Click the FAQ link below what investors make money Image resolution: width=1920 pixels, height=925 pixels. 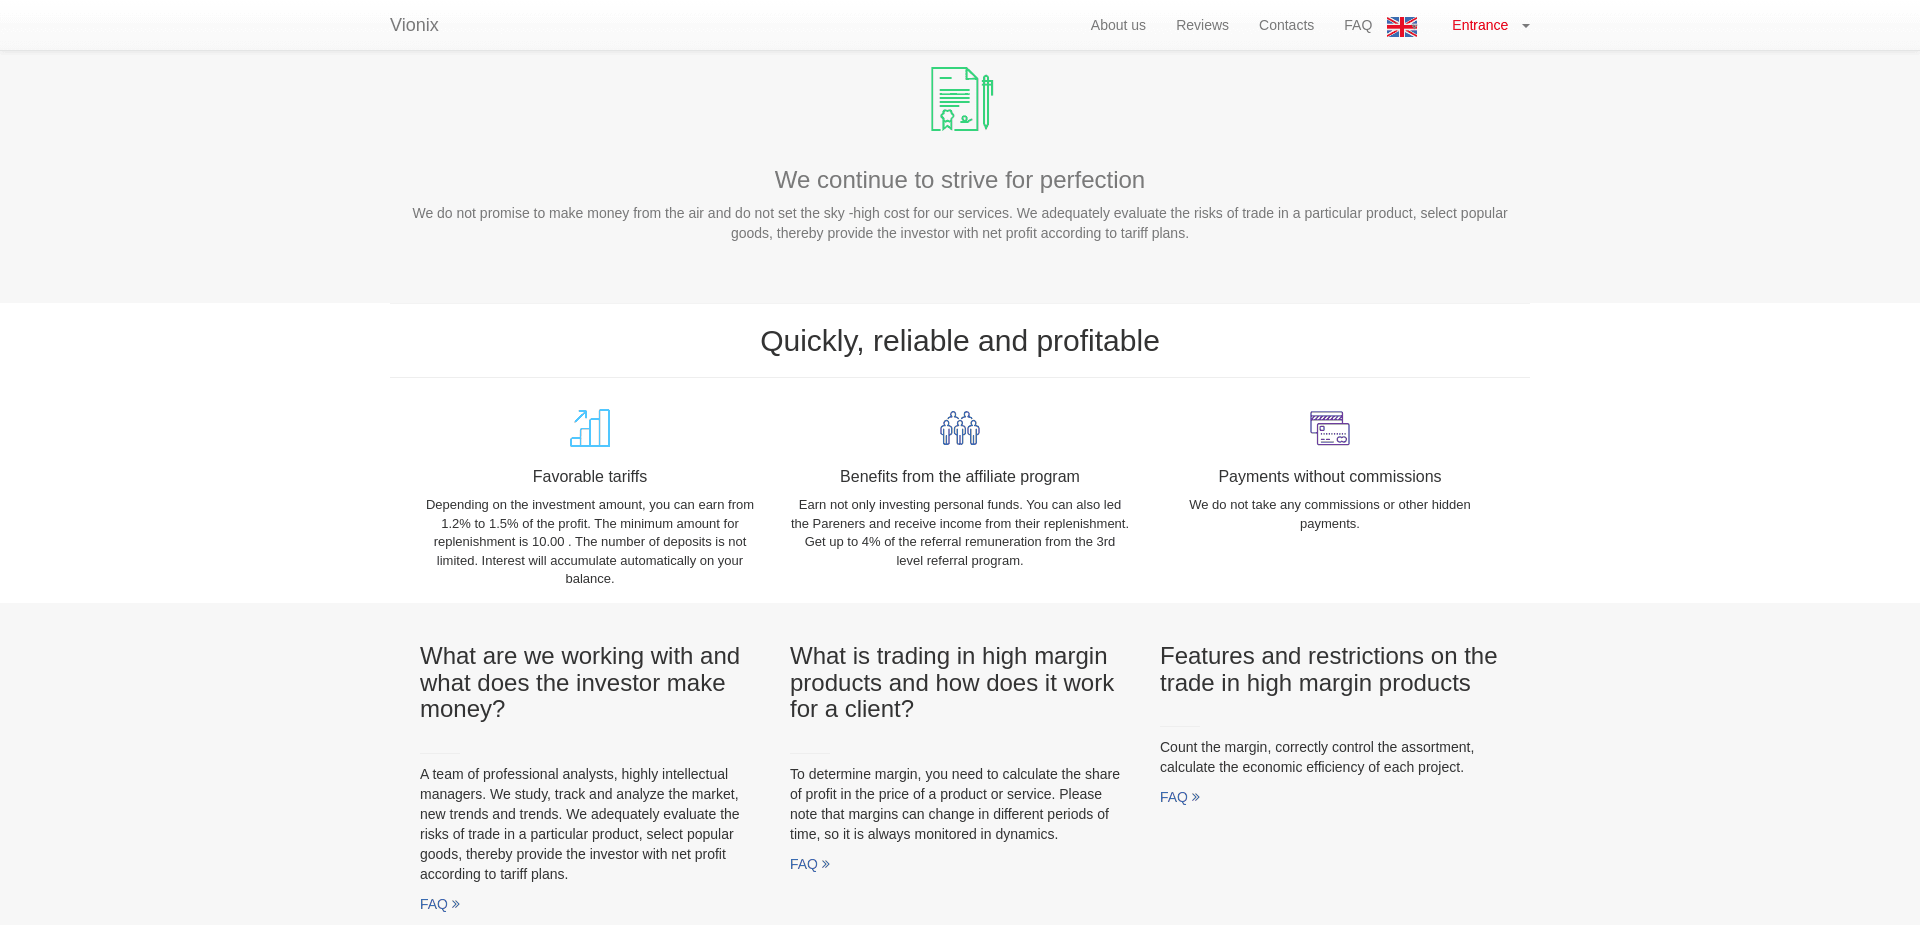click(x=434, y=903)
